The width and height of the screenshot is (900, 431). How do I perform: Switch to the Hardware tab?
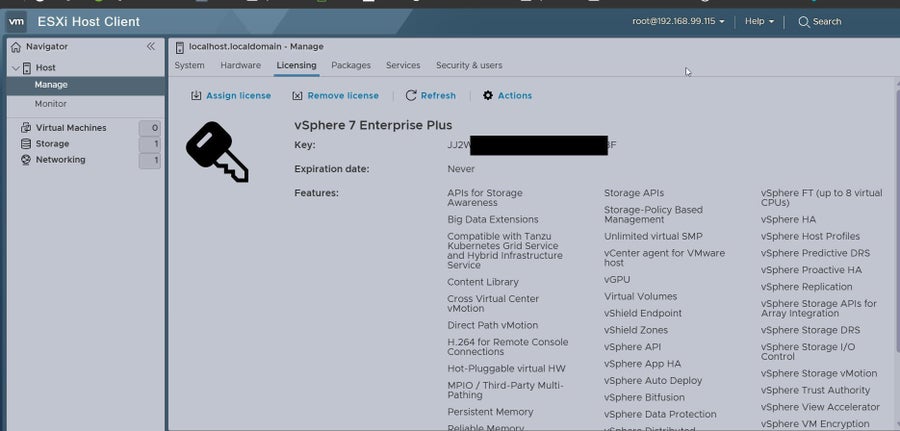pyautogui.click(x=240, y=65)
